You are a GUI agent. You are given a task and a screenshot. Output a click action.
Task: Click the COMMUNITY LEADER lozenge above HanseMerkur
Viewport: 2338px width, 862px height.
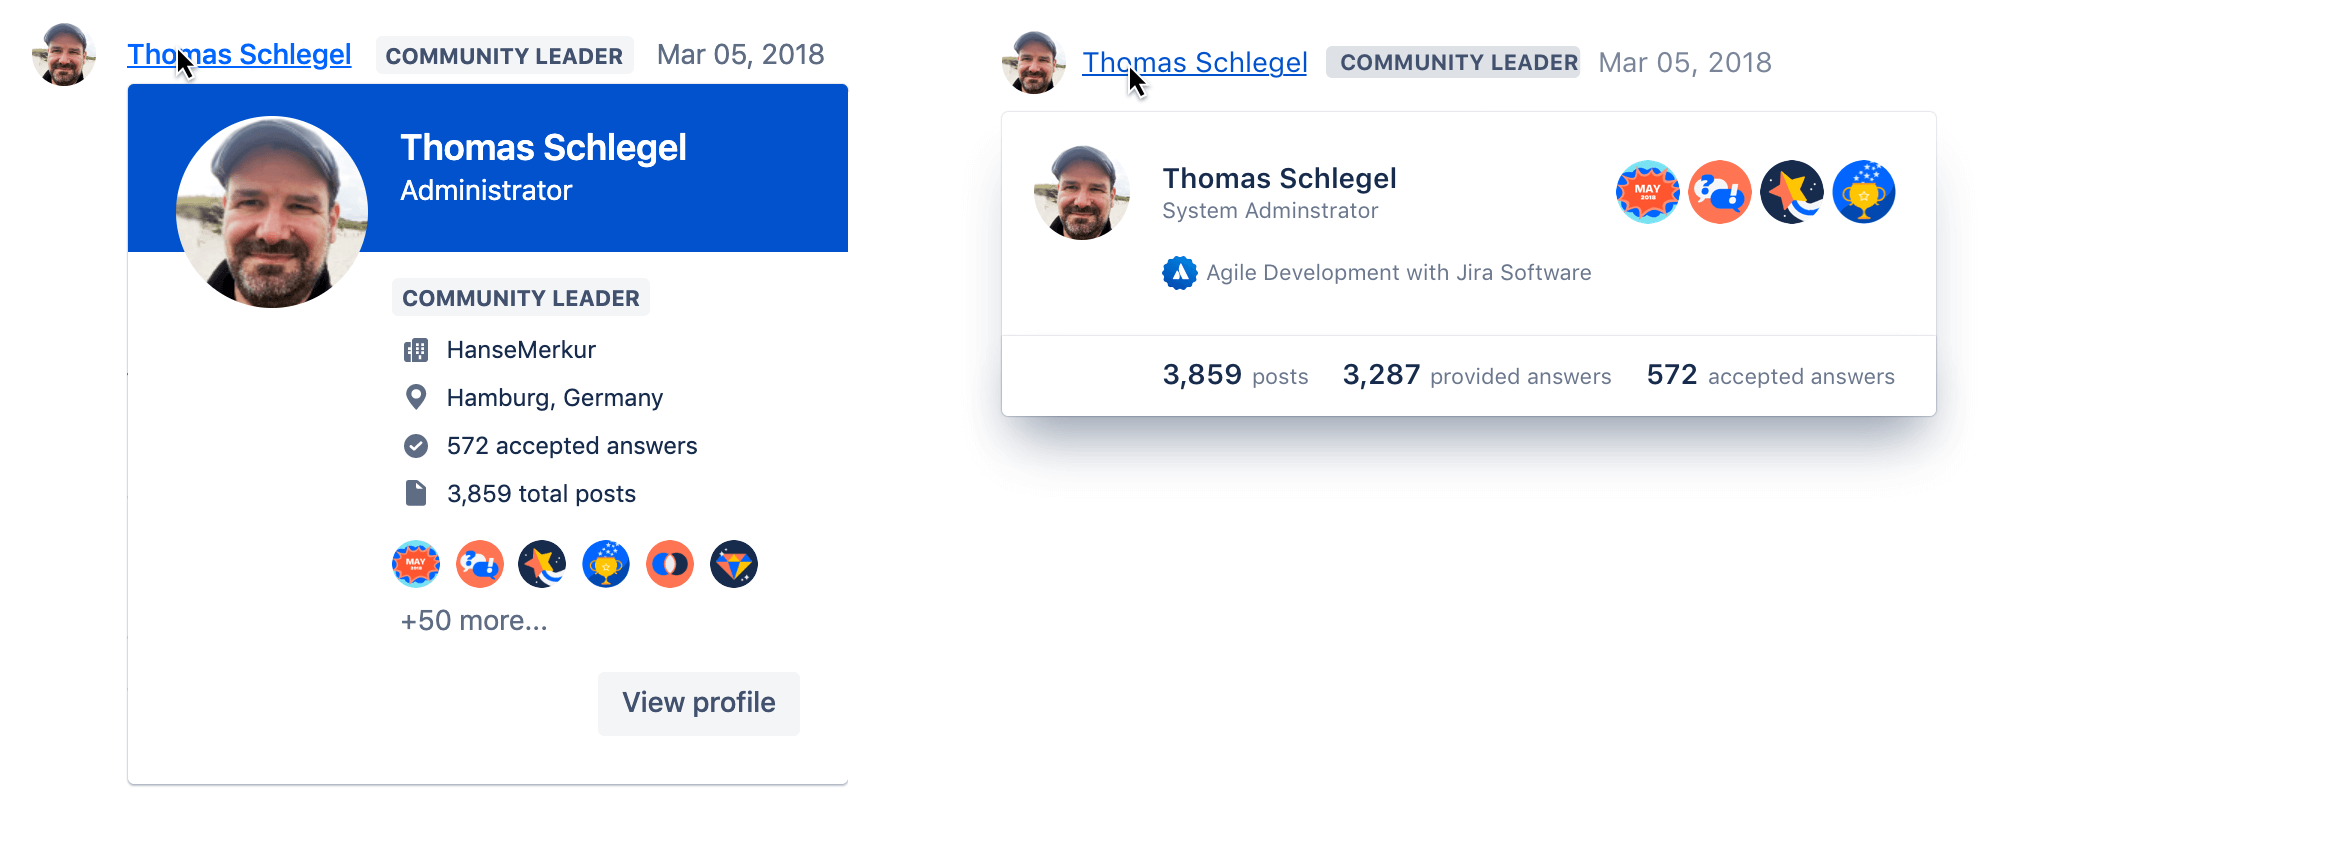(521, 298)
